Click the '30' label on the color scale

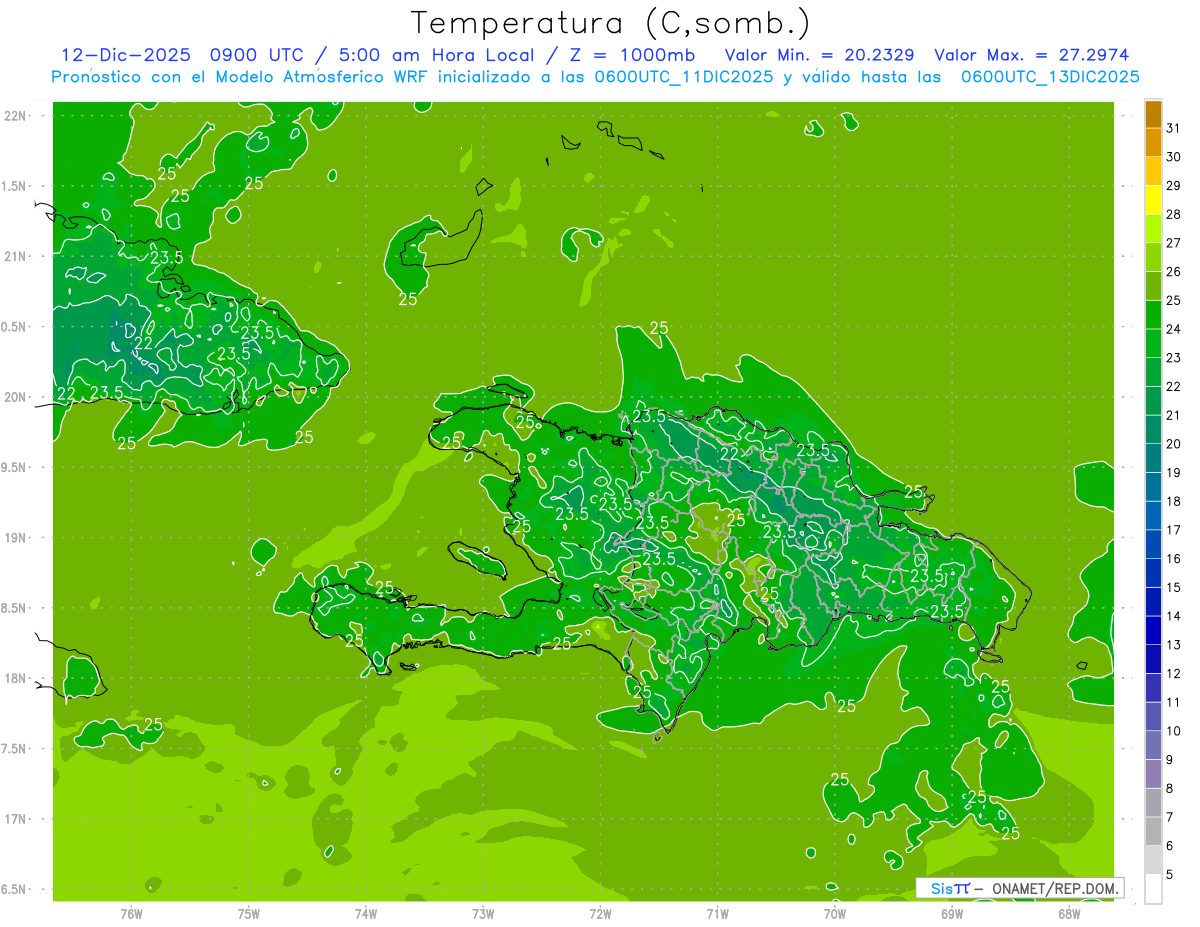1174,157
